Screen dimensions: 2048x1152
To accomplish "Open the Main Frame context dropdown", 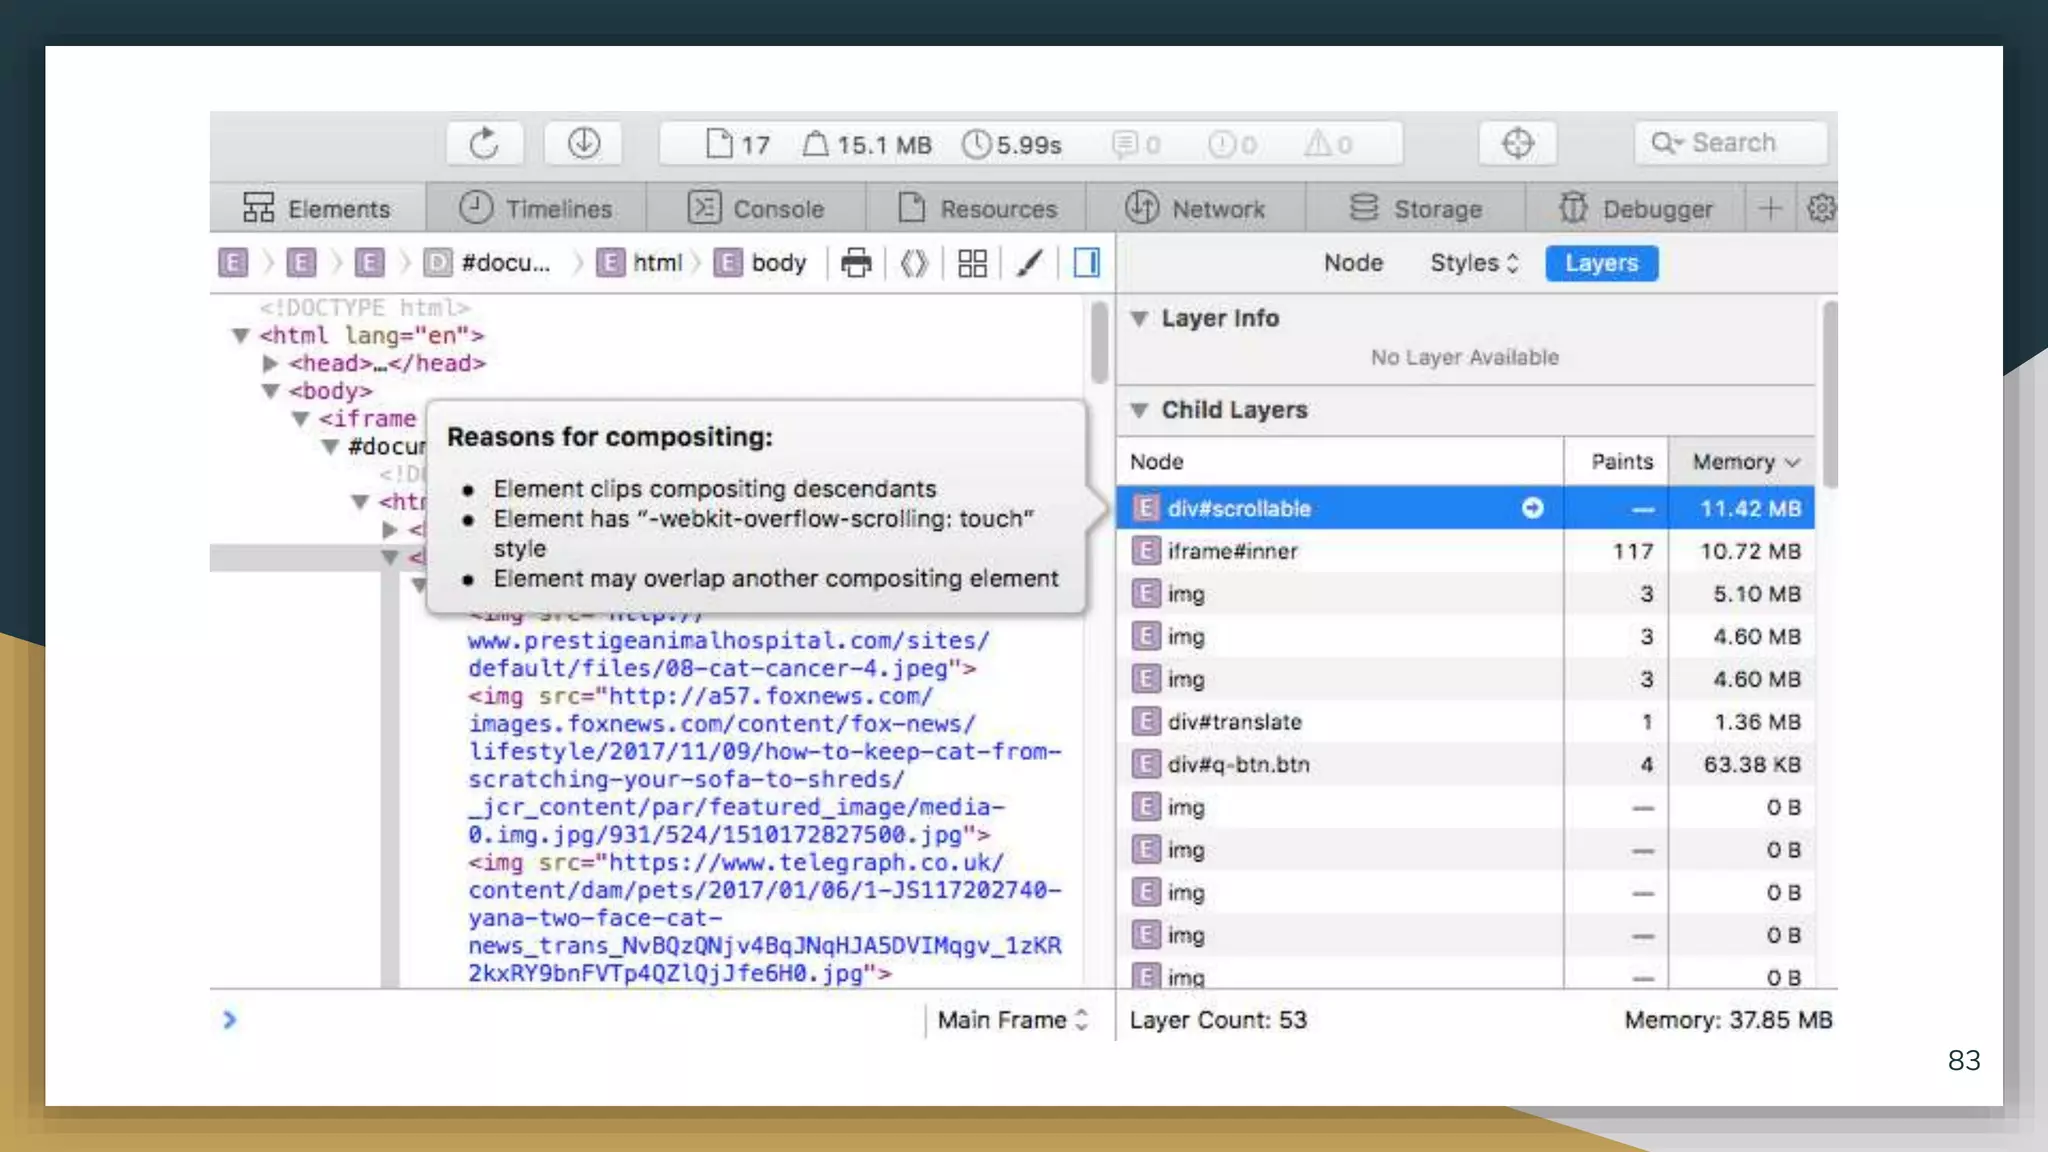I will 1012,1020.
